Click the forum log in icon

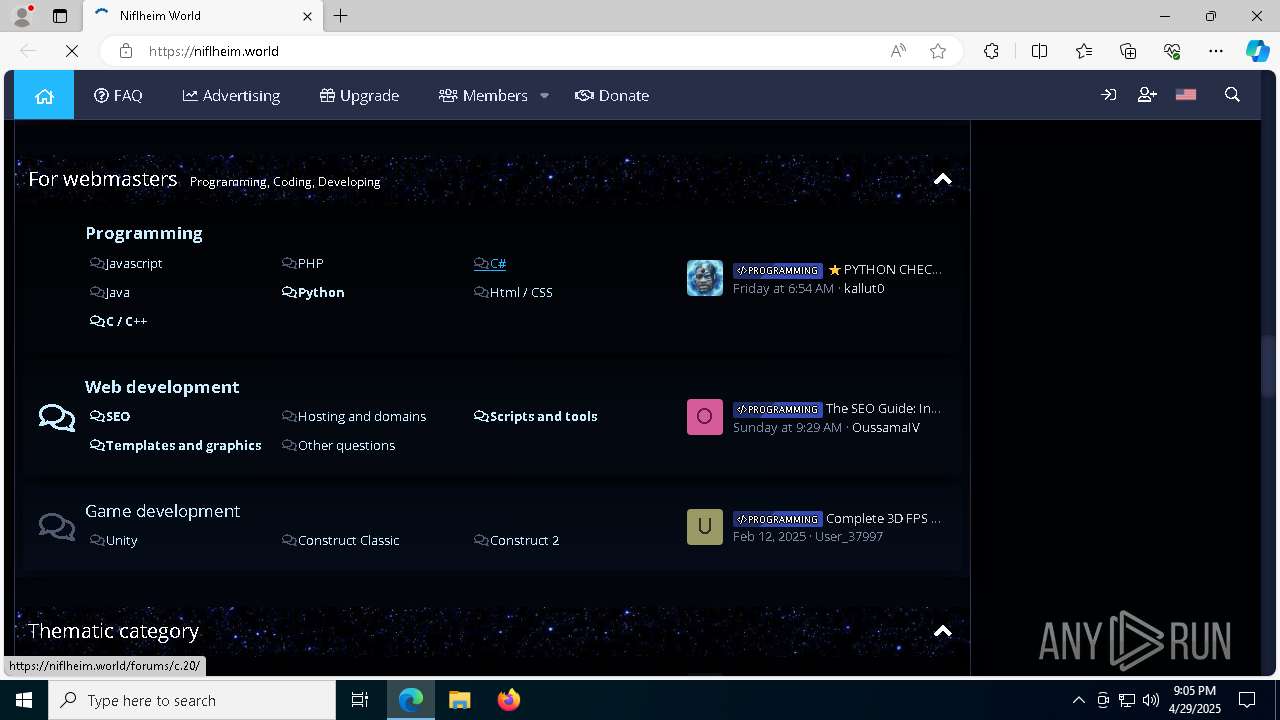coord(1108,95)
